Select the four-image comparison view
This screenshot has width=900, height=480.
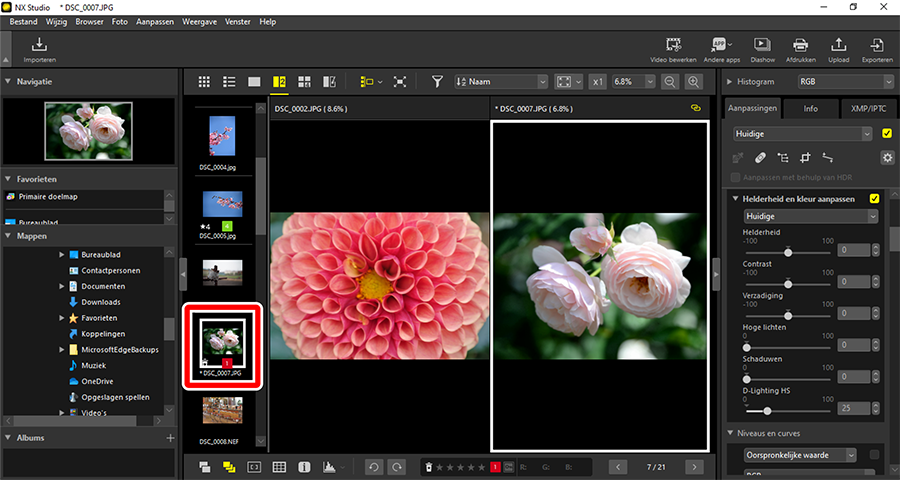coord(304,82)
